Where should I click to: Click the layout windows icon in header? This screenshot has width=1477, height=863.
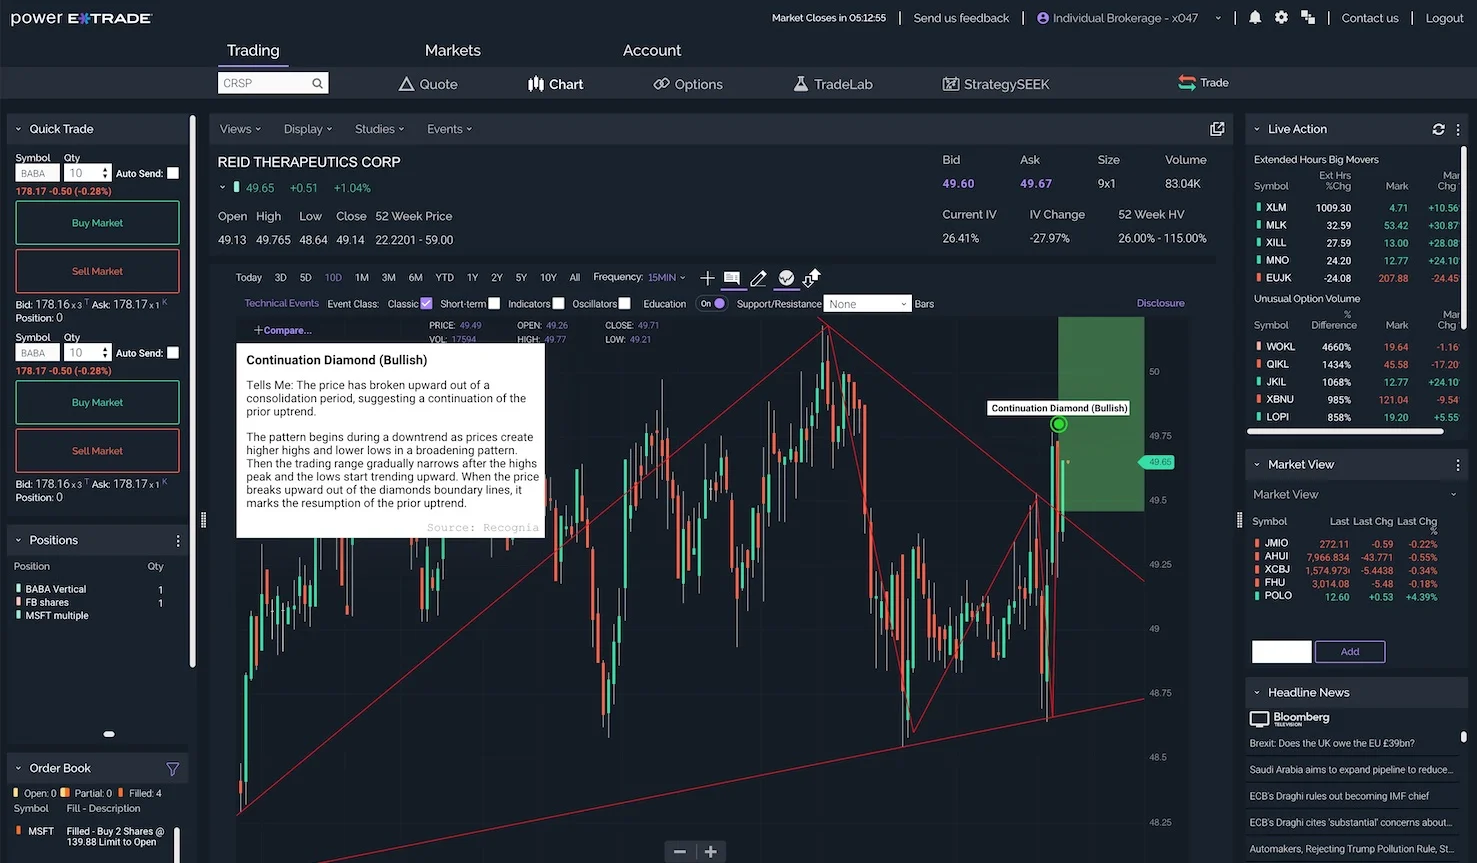1307,18
